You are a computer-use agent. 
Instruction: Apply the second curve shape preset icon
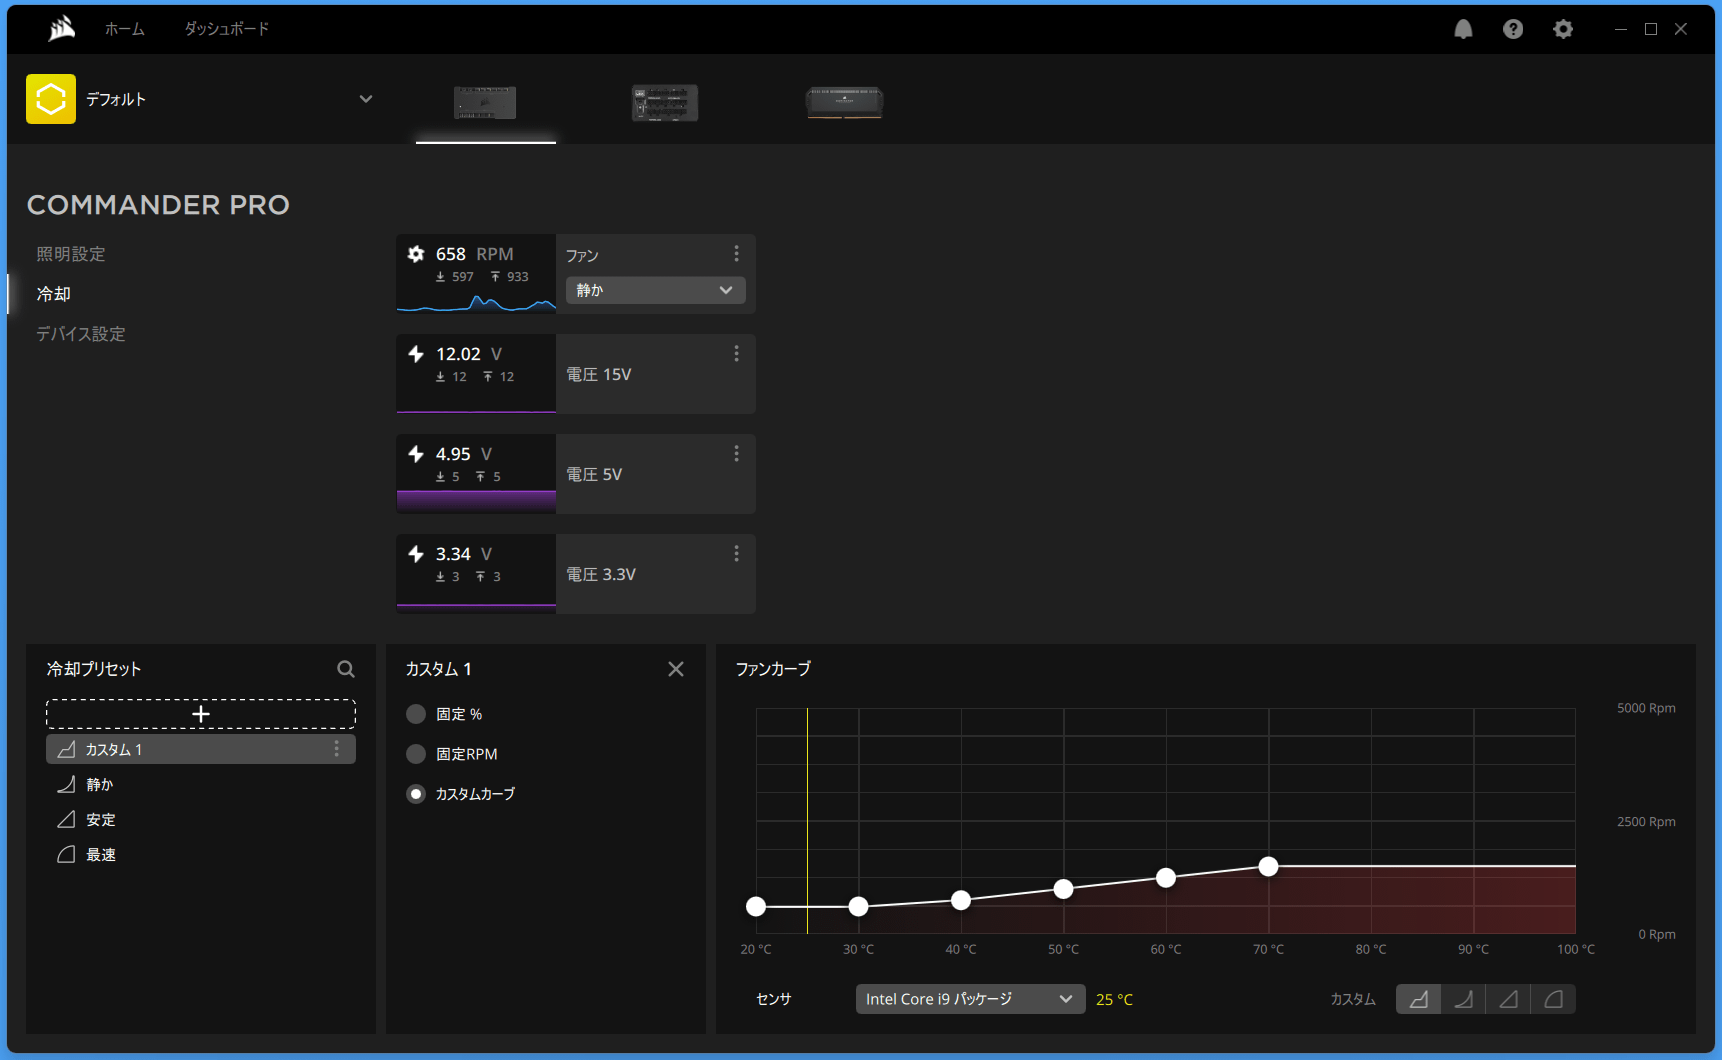(x=1463, y=999)
